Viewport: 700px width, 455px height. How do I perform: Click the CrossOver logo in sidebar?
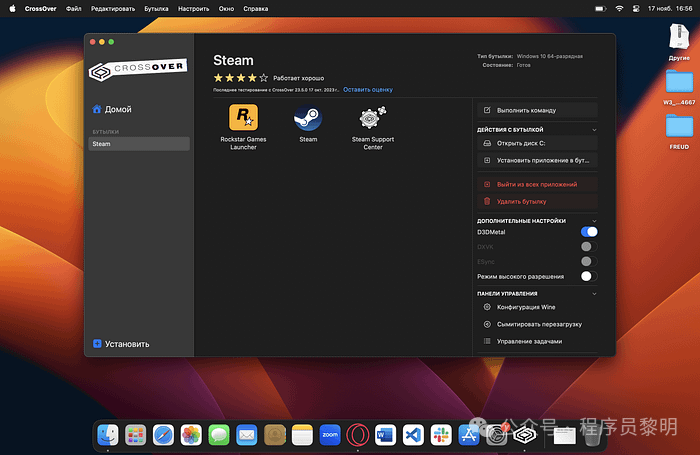138,70
